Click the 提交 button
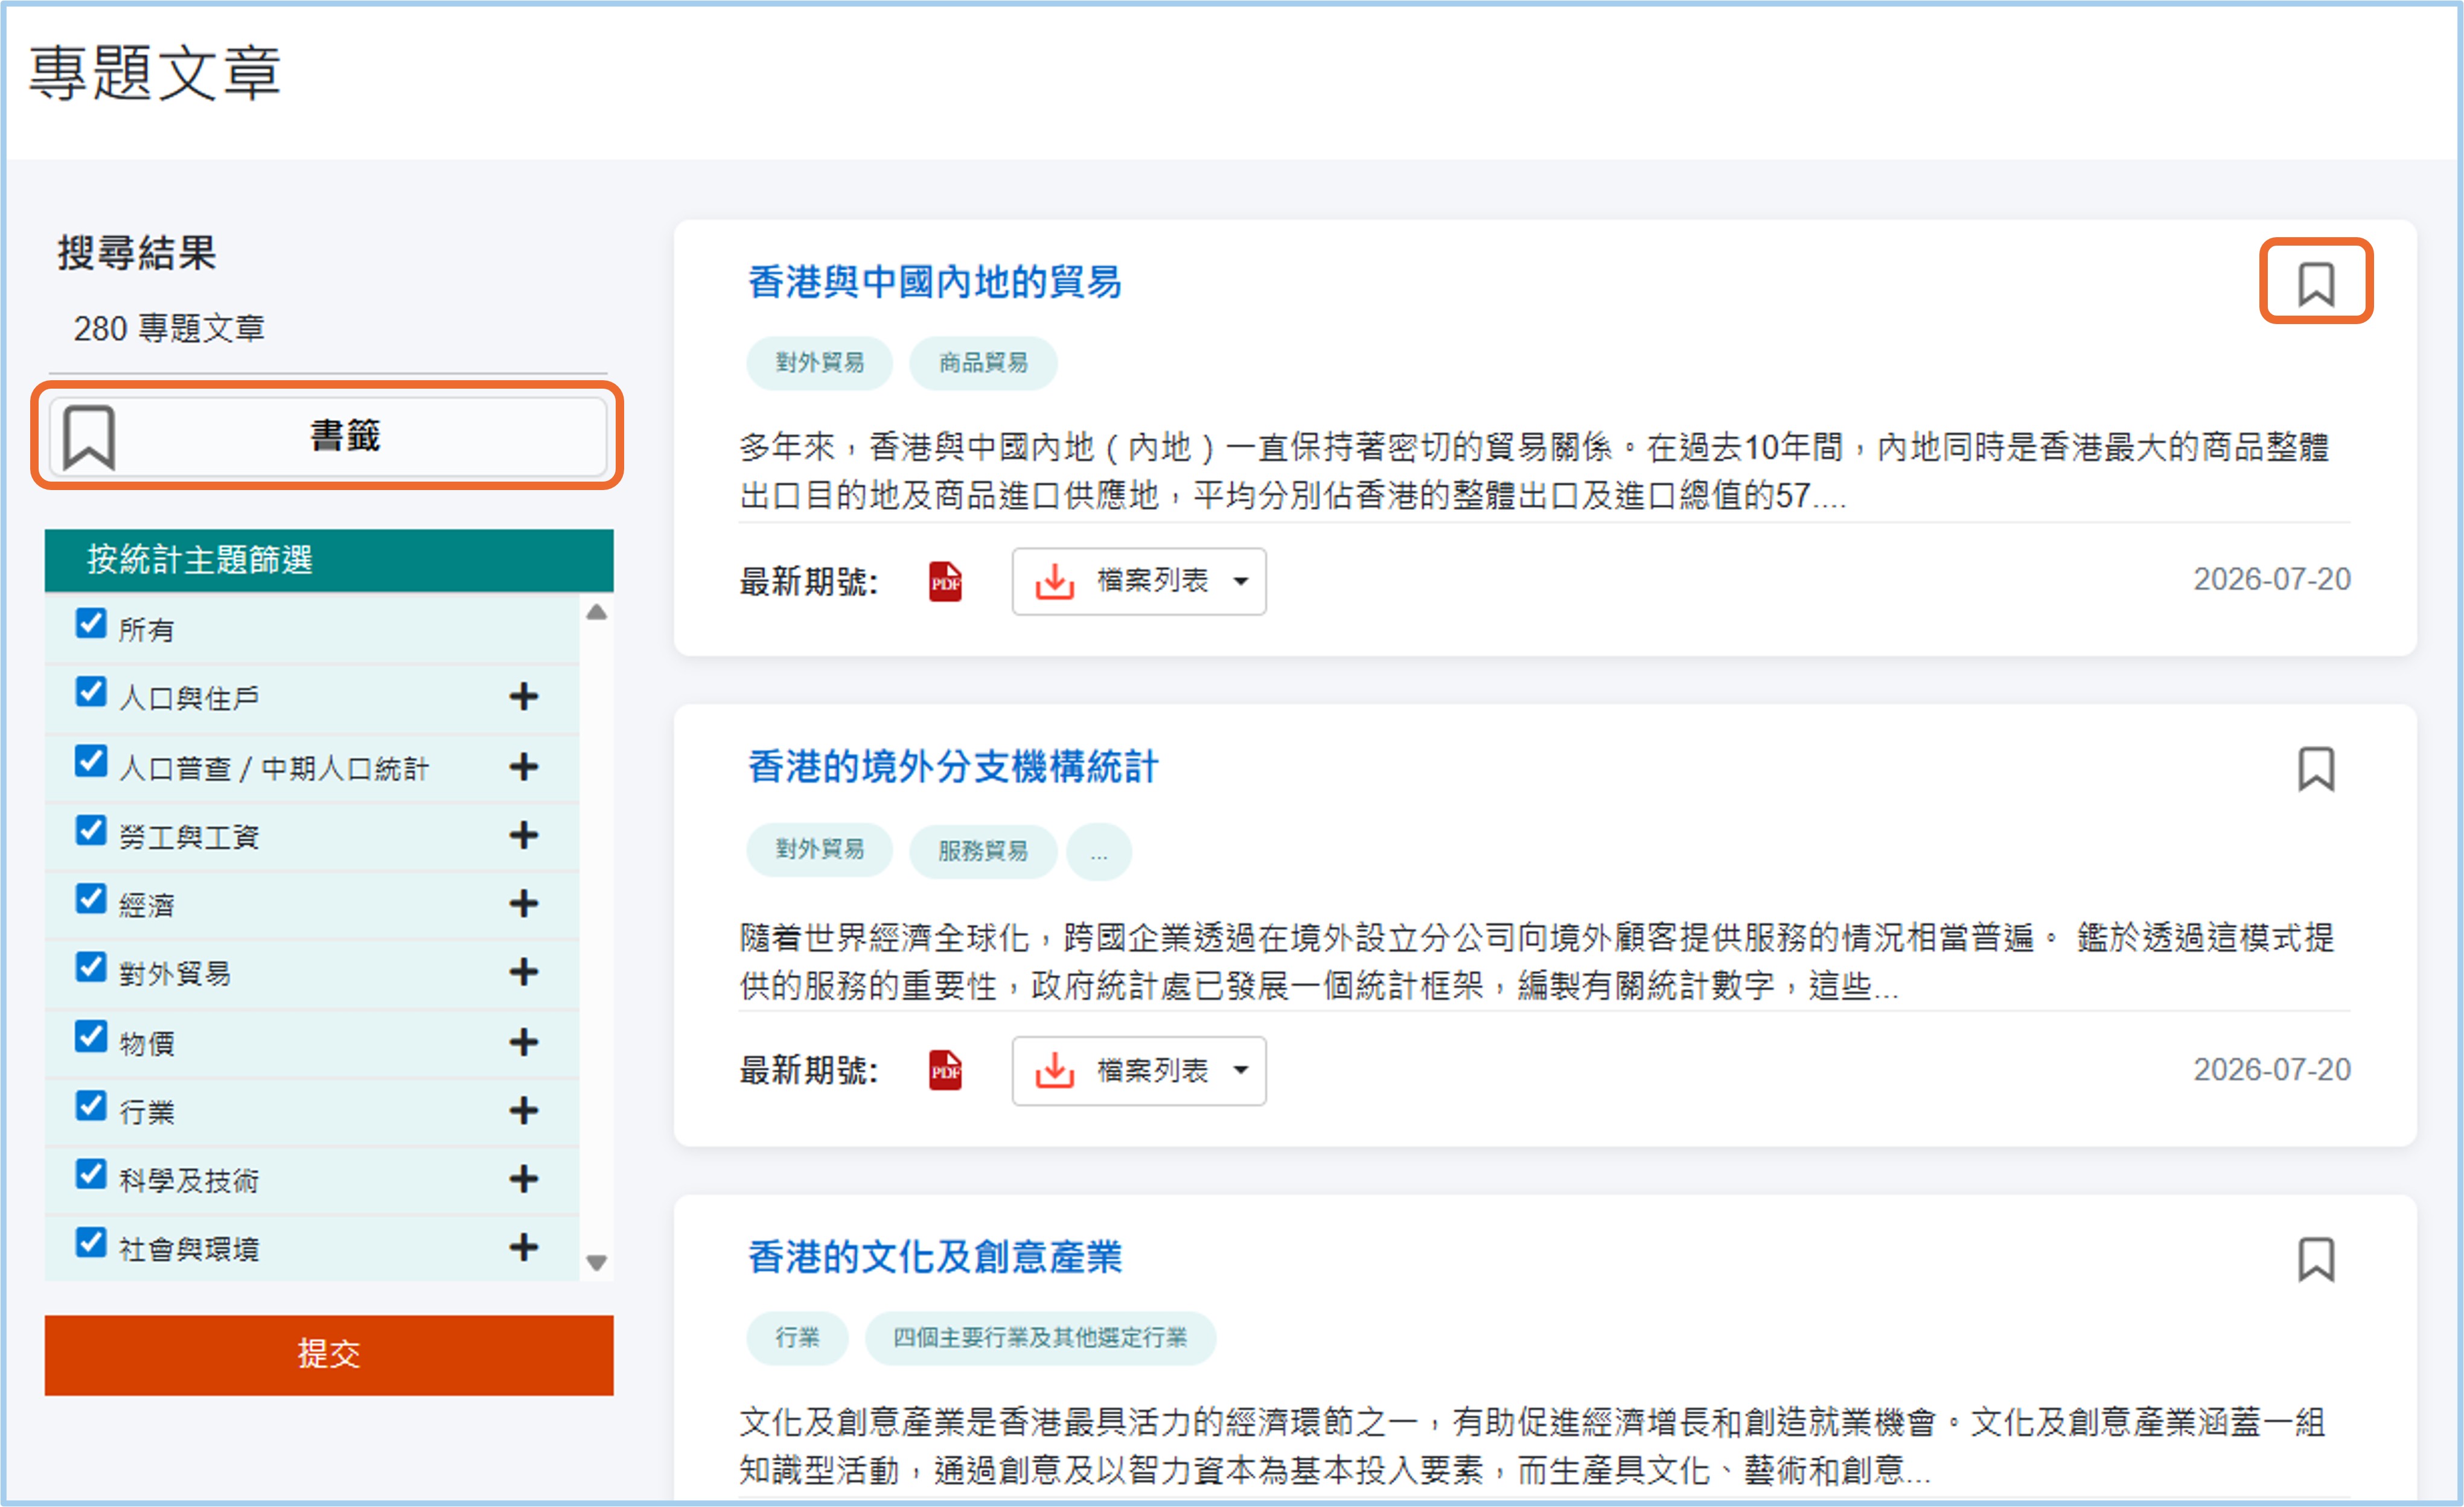 tap(329, 1354)
